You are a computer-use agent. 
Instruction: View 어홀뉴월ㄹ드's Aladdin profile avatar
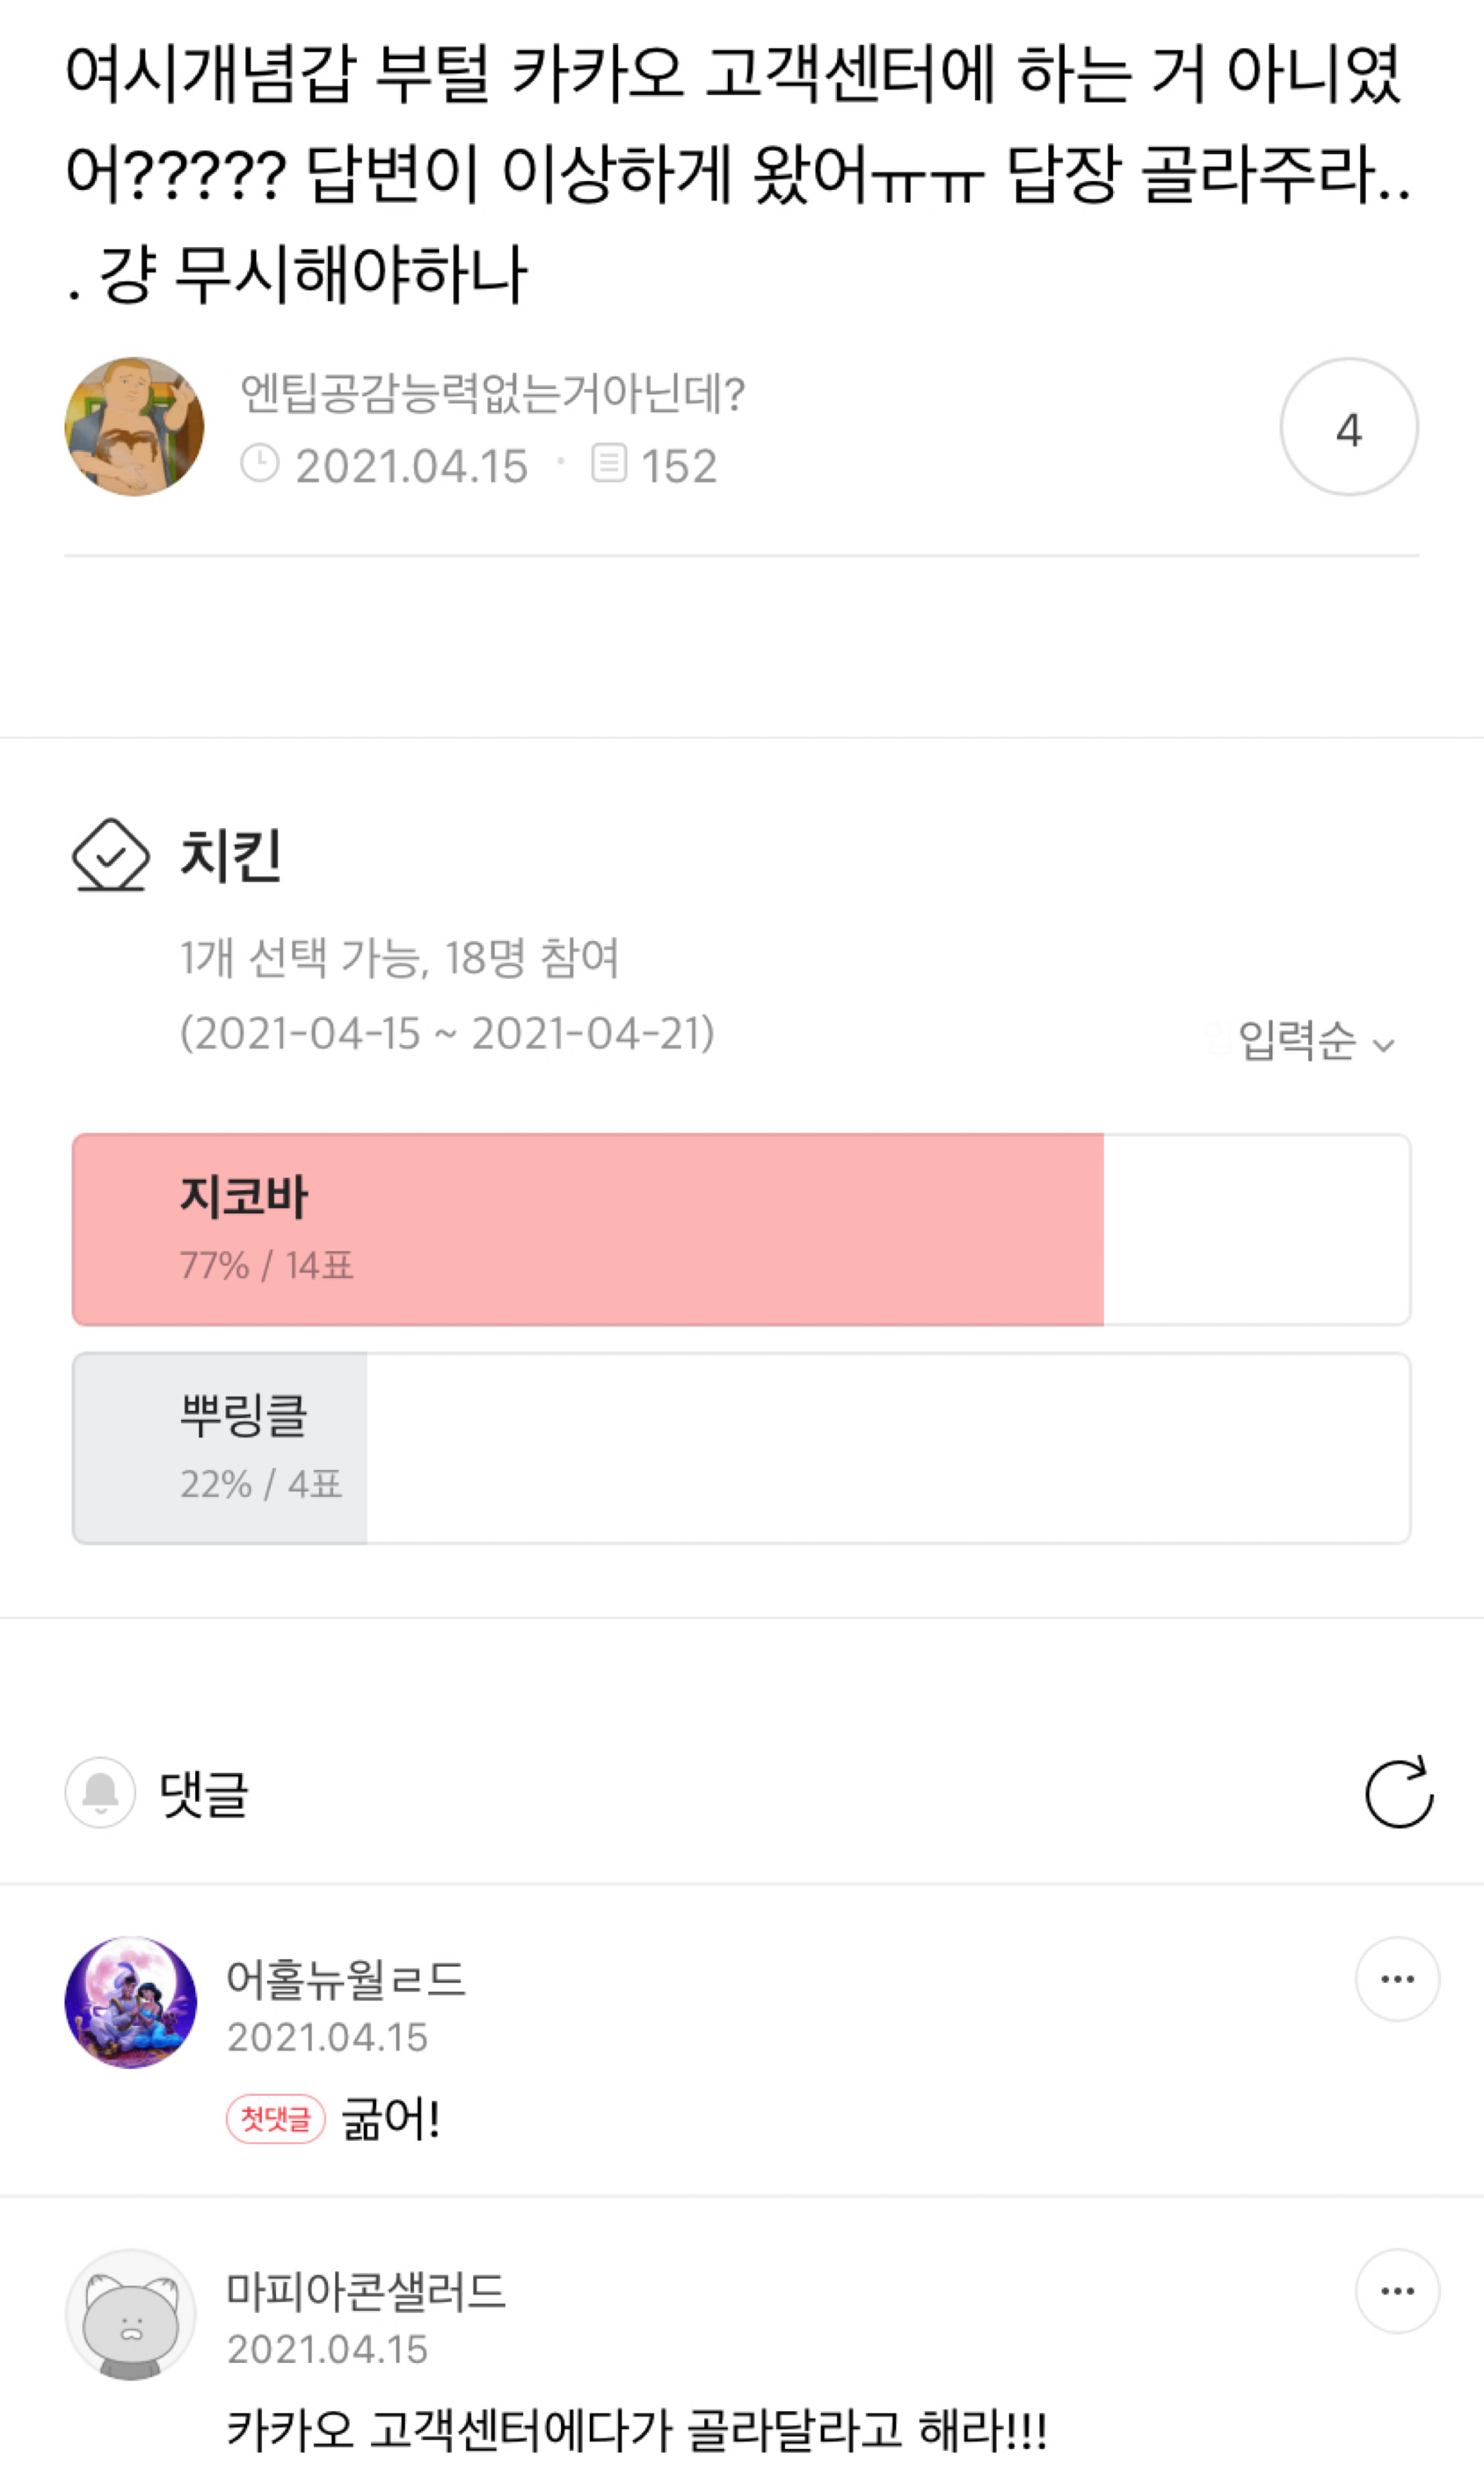[131, 2003]
